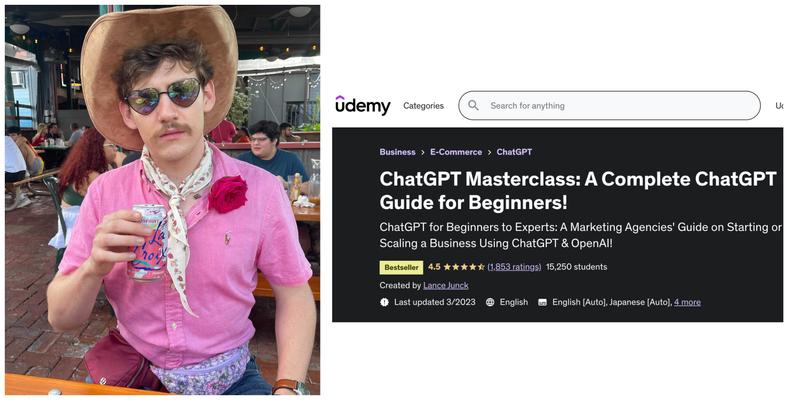Screen dimensions: 800x400
Task: Click the magnifier search icon
Action: coord(473,106)
